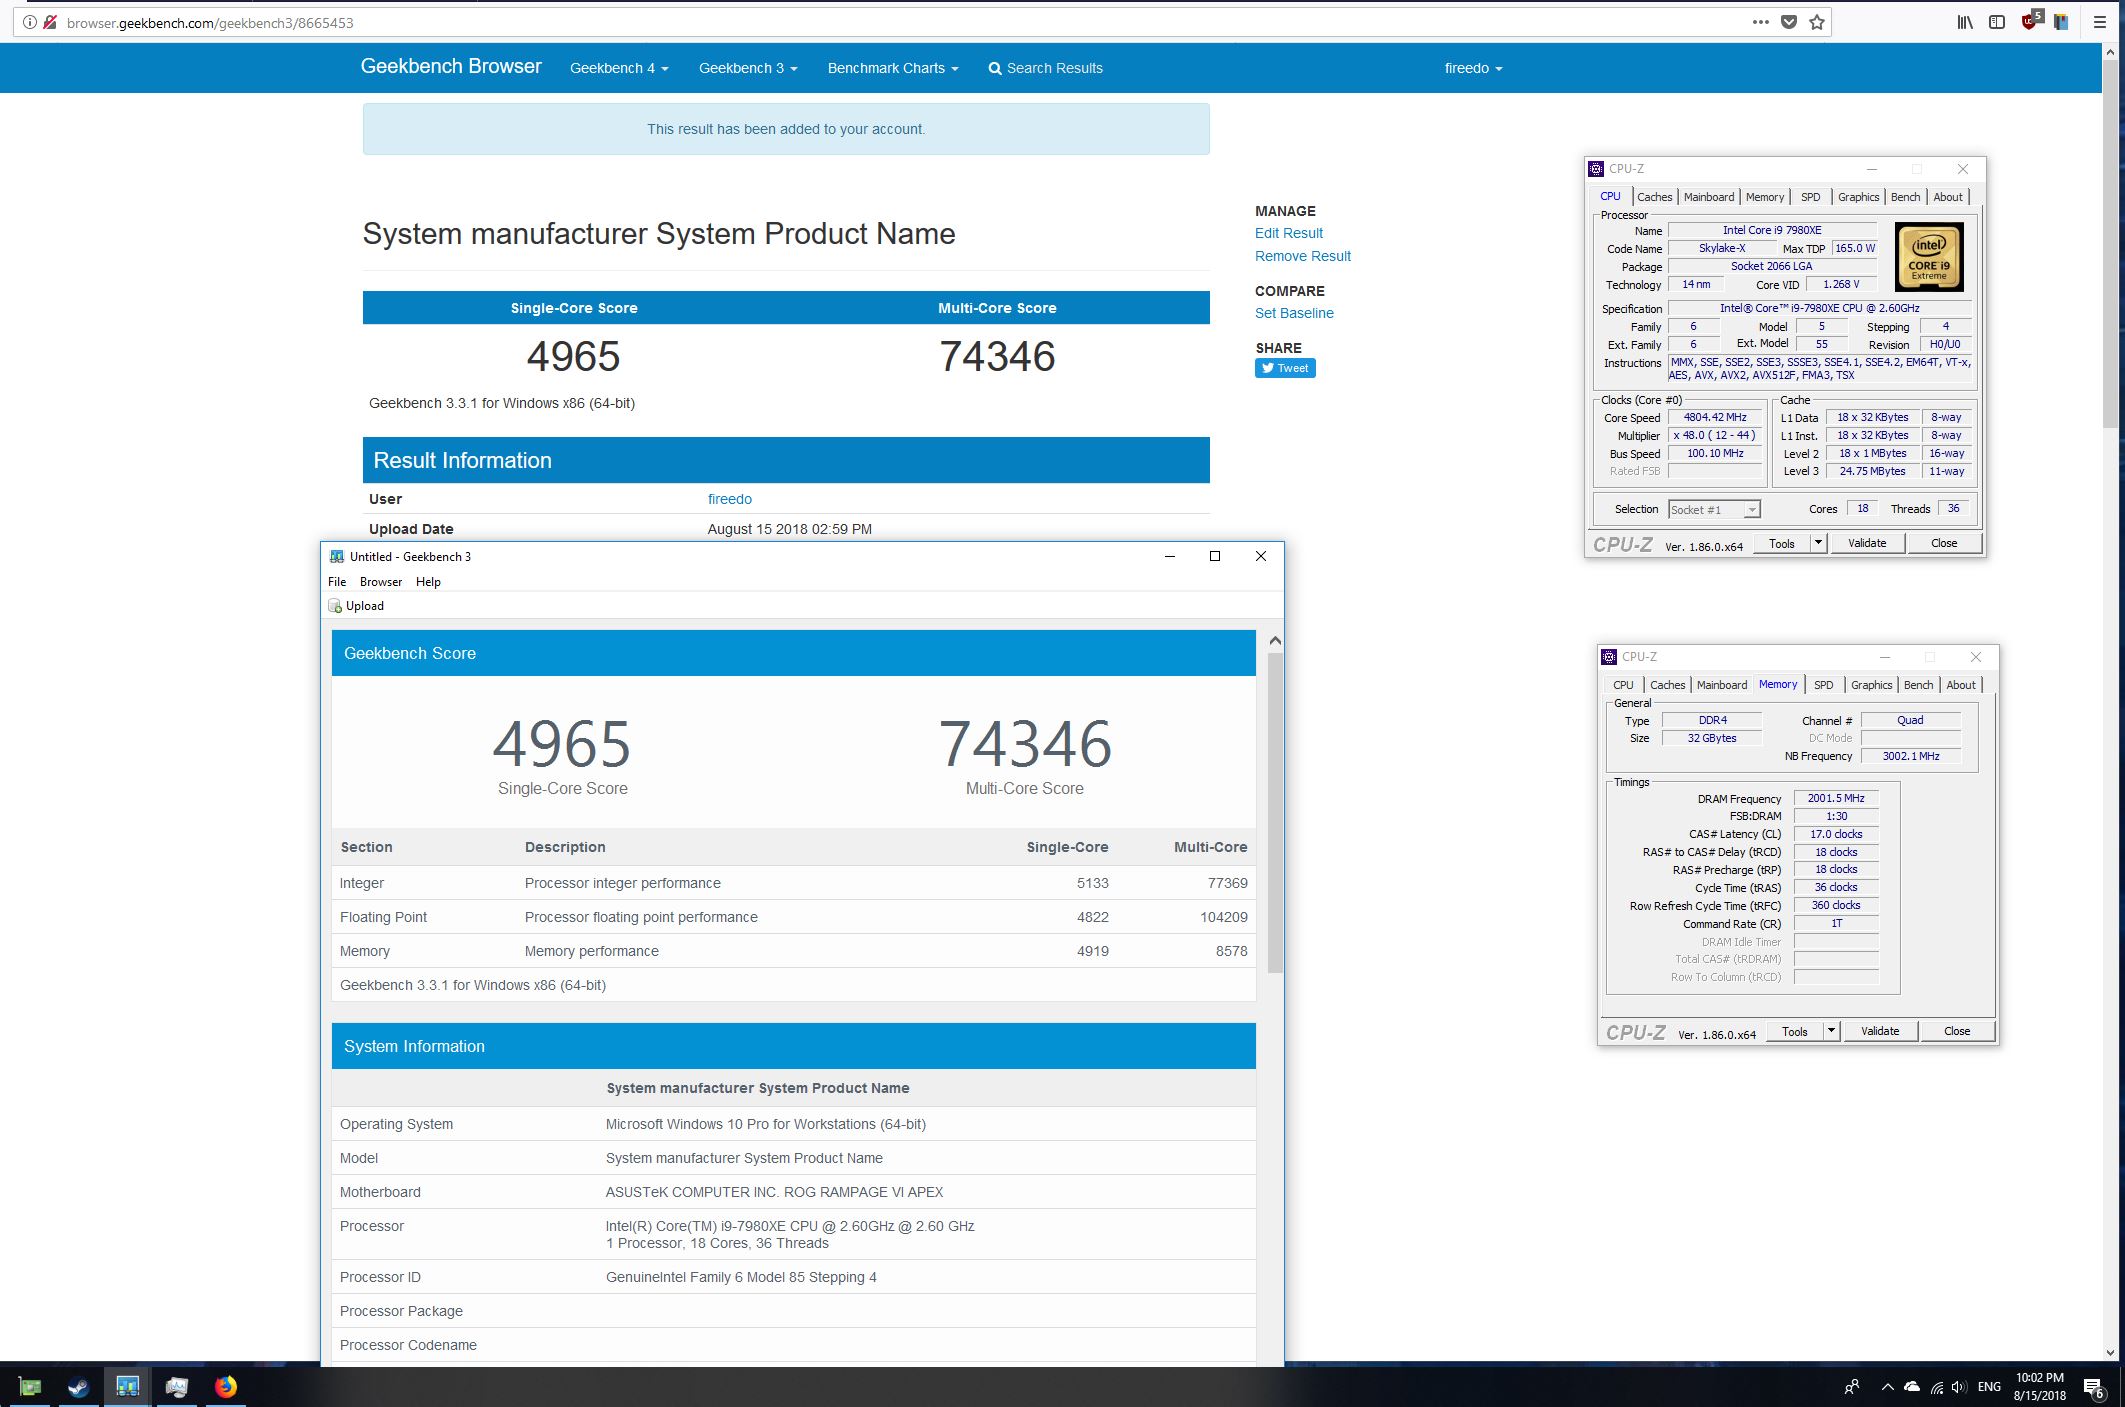Image resolution: width=2125 pixels, height=1407 pixels.
Task: Open Graphics tab in upper CPU-Z window
Action: tap(1858, 197)
